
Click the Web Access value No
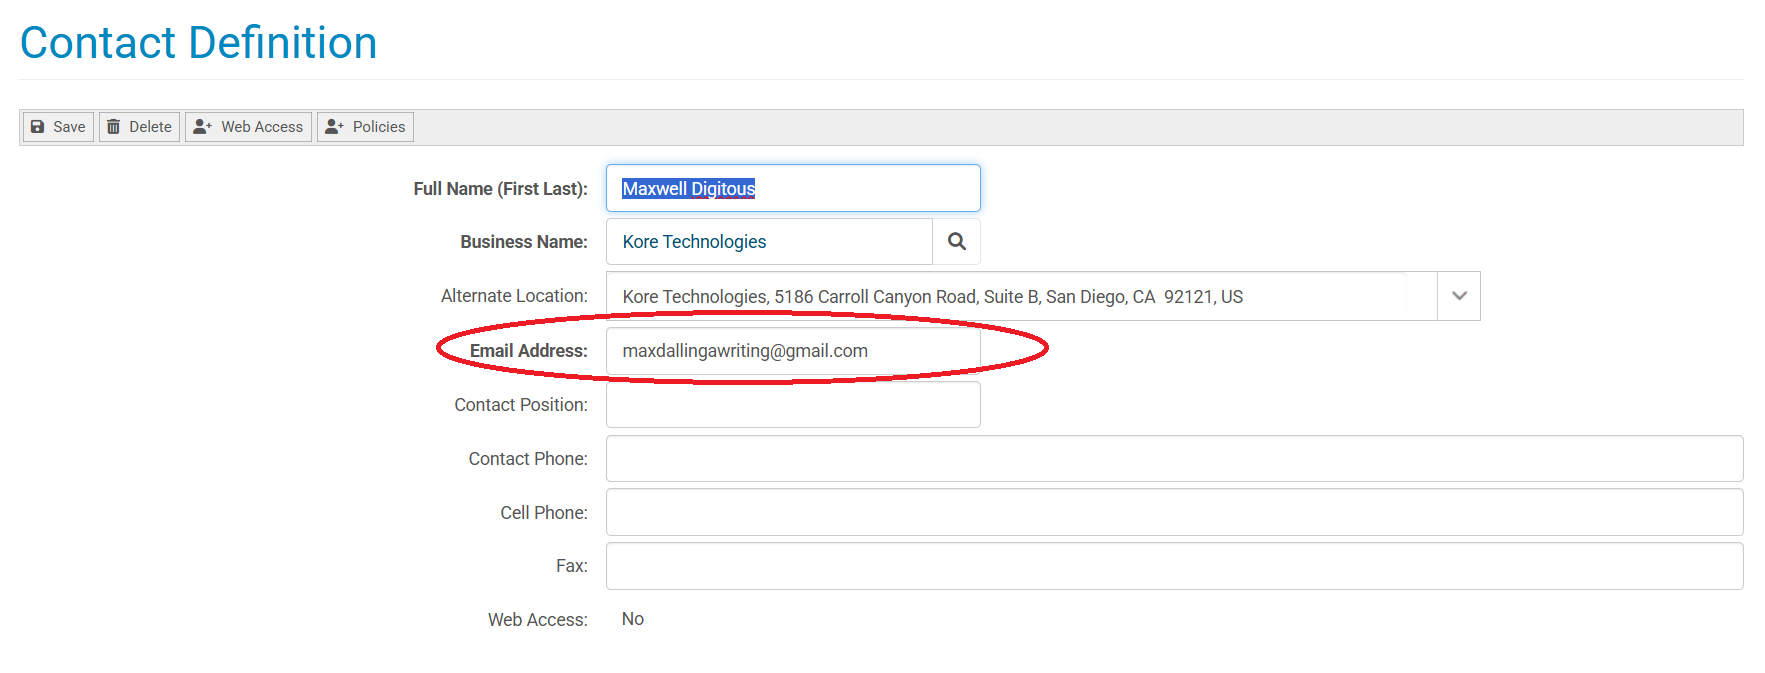(633, 619)
